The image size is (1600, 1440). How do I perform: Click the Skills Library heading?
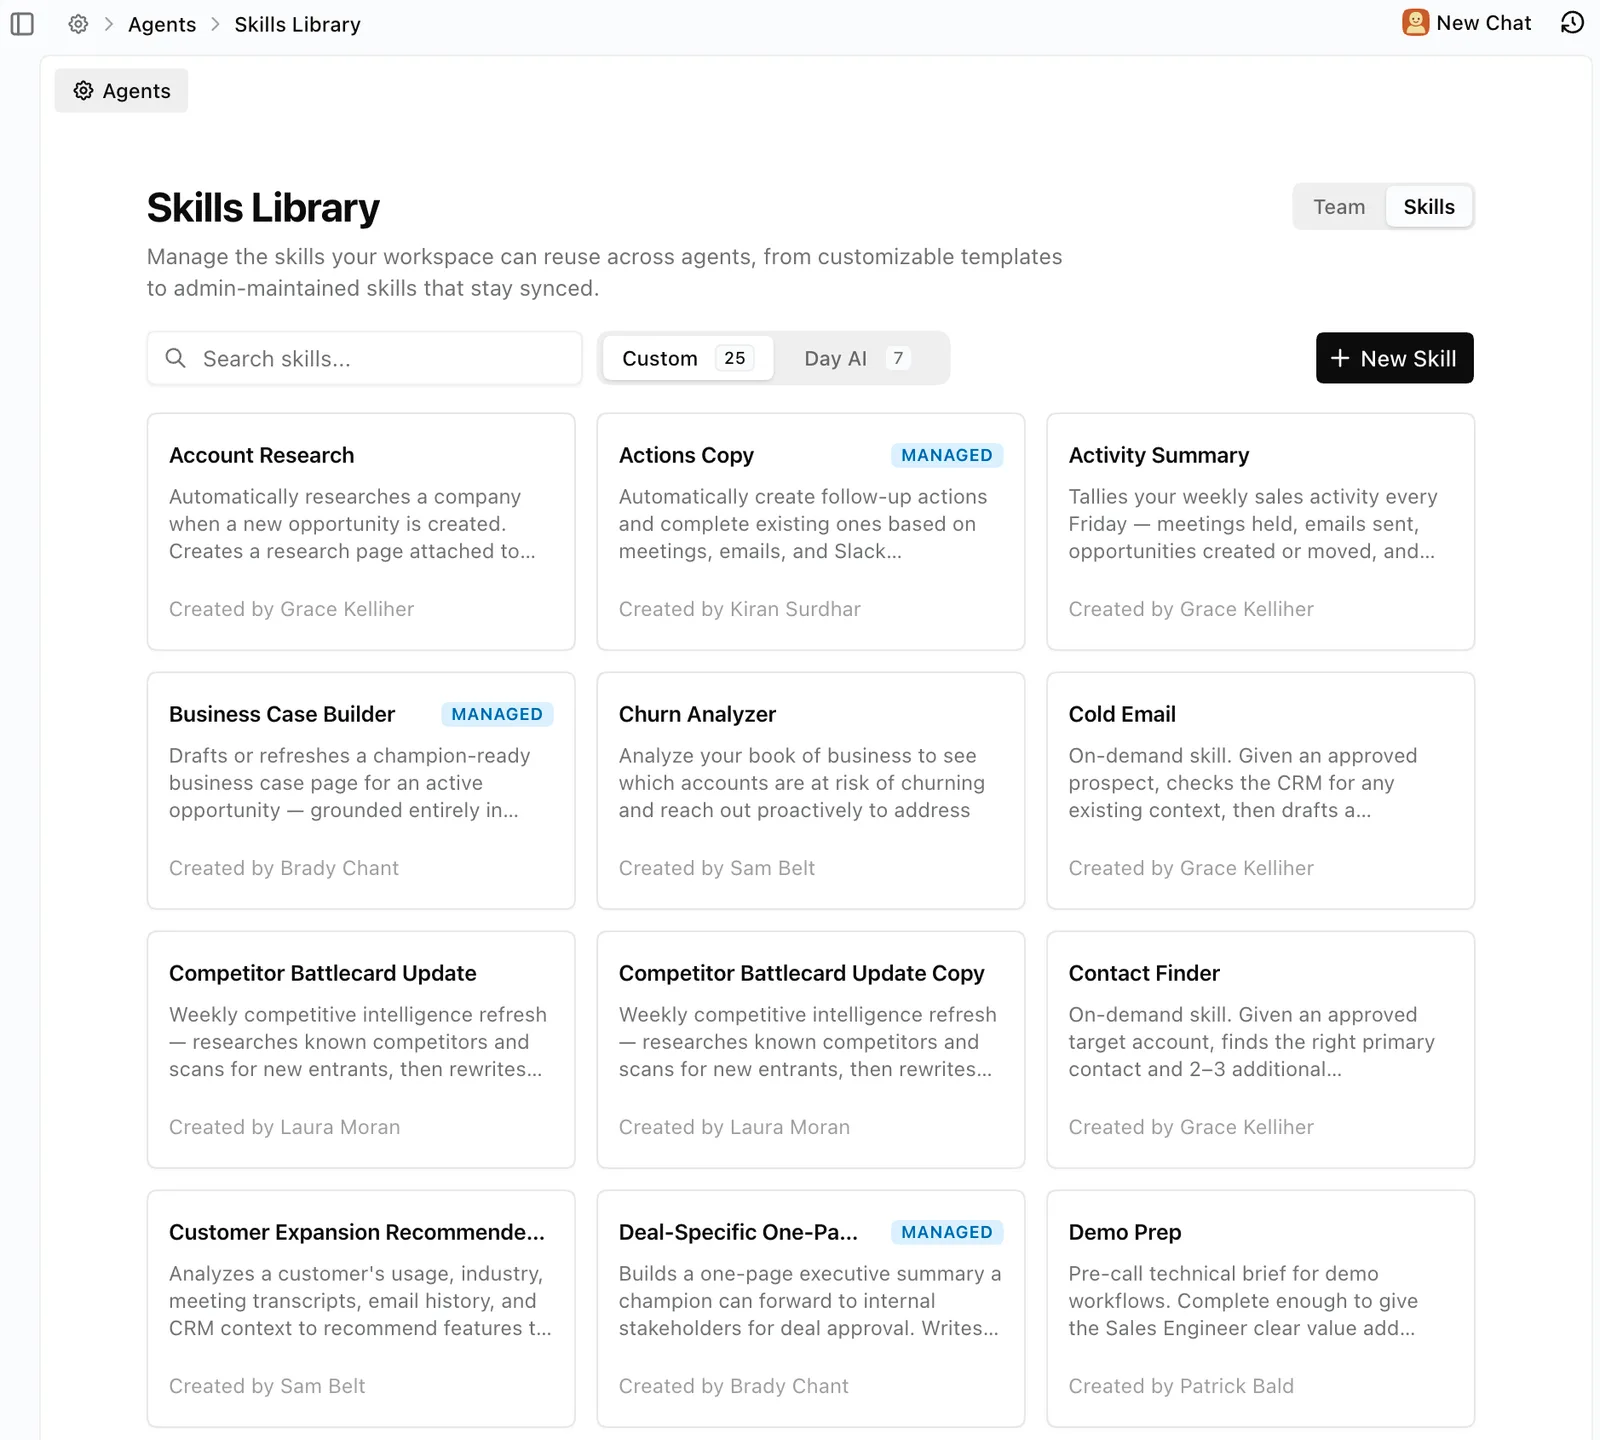[263, 208]
